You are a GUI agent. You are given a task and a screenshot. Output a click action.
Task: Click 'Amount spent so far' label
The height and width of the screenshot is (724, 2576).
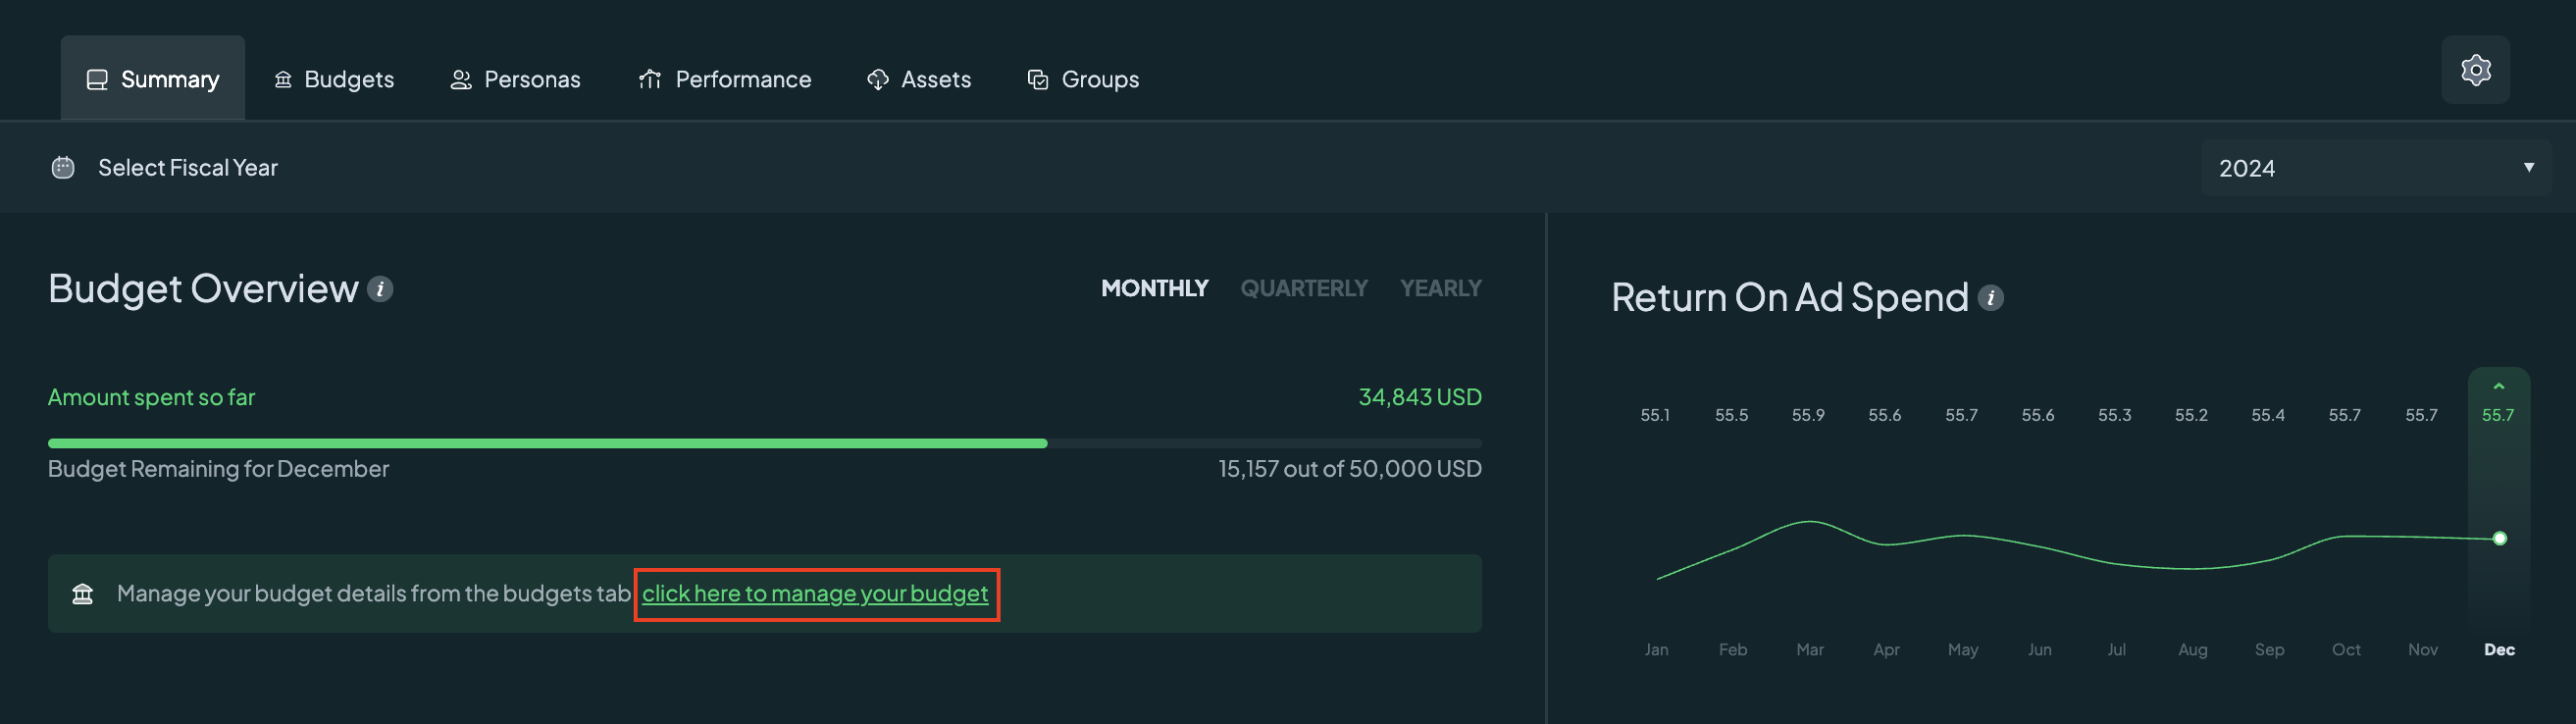(151, 397)
